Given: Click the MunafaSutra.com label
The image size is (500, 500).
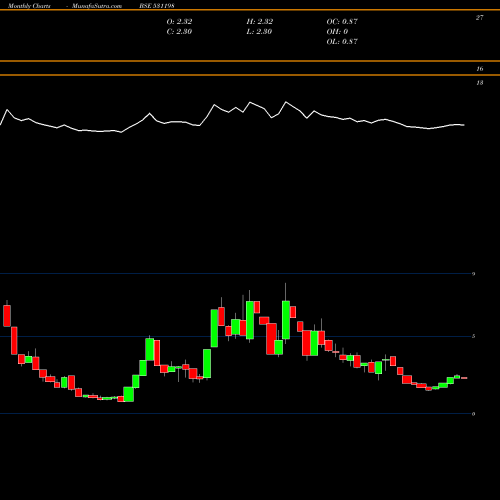Looking at the screenshot, I should click(97, 6).
